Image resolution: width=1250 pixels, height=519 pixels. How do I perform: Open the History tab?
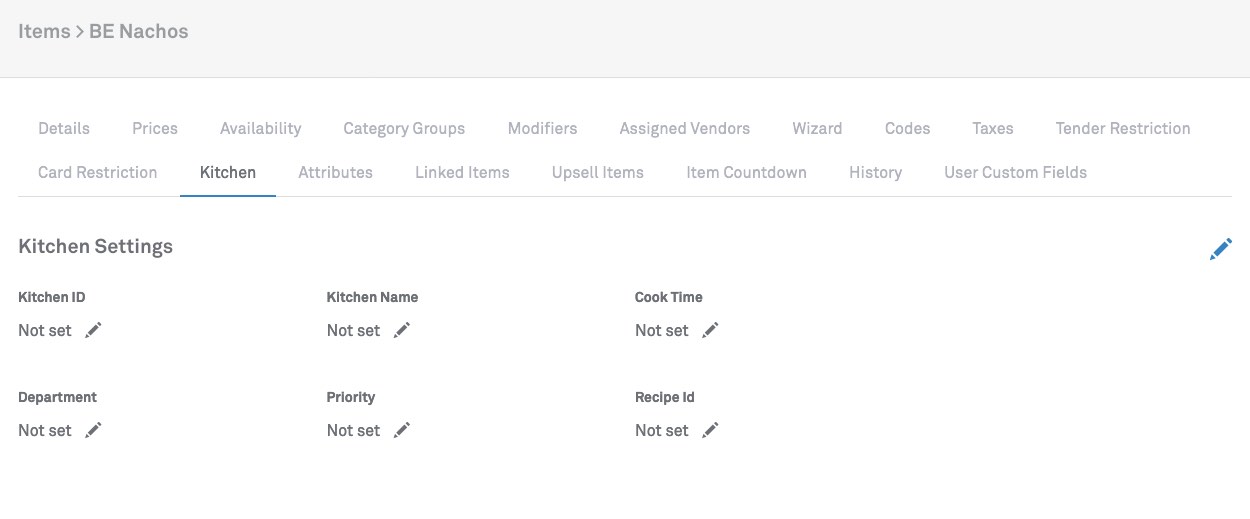point(875,172)
